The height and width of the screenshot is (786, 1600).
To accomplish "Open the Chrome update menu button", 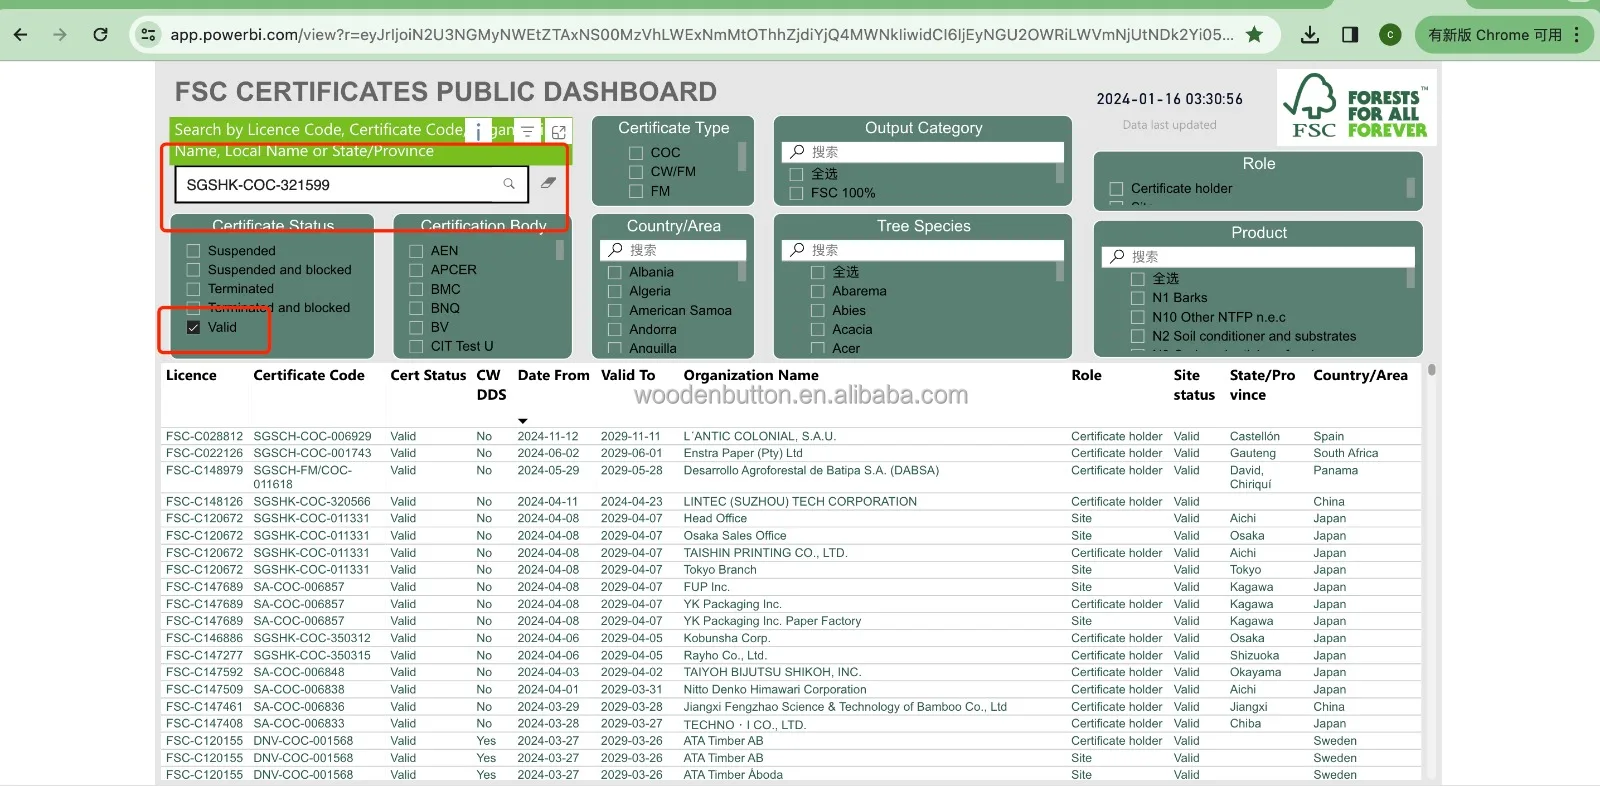I will (1503, 35).
